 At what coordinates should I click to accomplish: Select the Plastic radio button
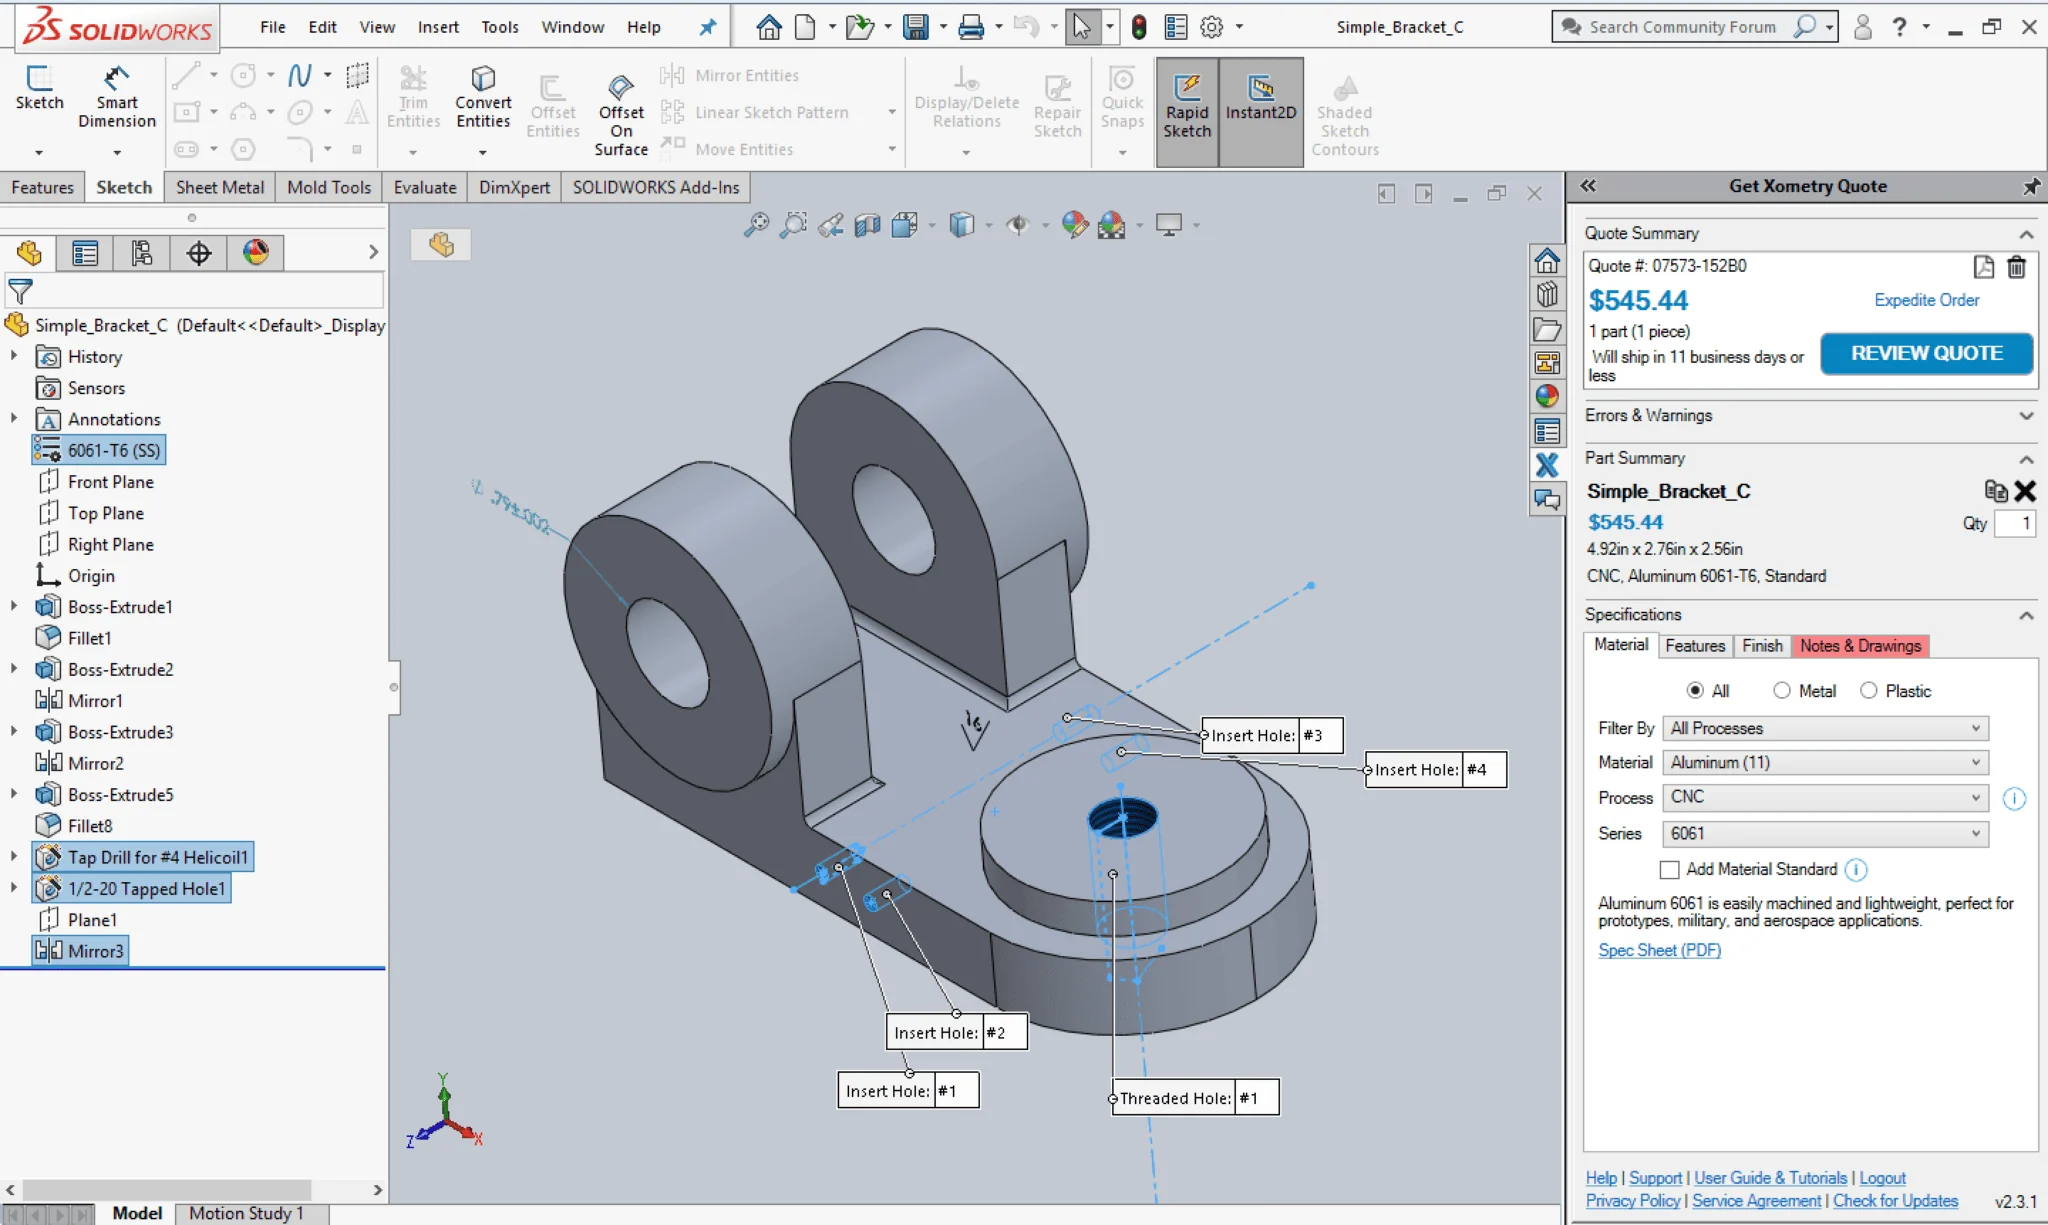1870,690
